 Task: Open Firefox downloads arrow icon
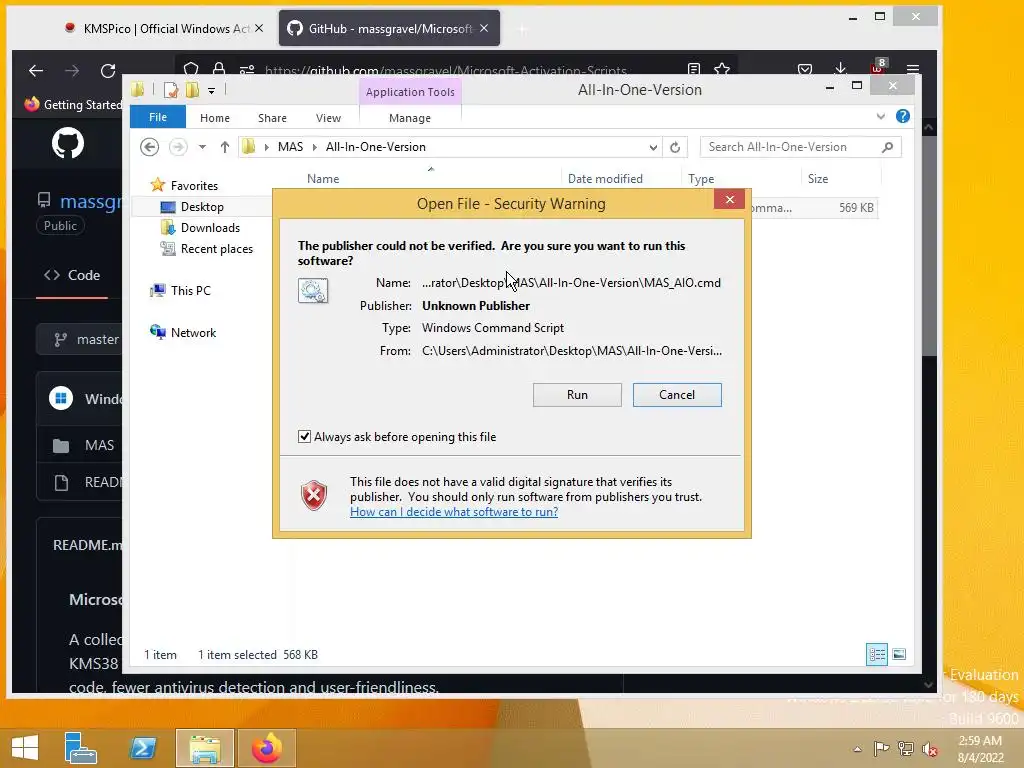[840, 68]
